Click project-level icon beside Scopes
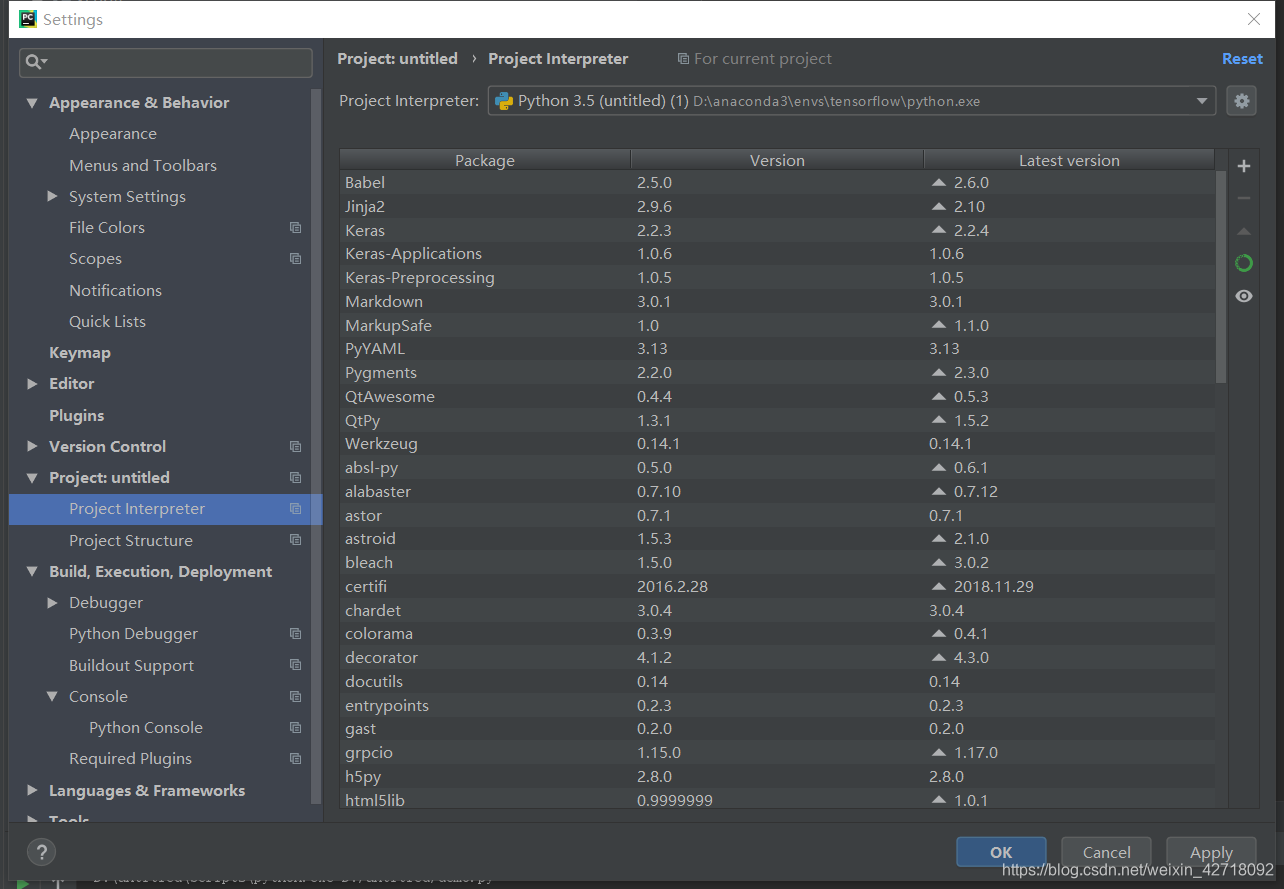Viewport: 1284px width, 889px height. [x=295, y=259]
